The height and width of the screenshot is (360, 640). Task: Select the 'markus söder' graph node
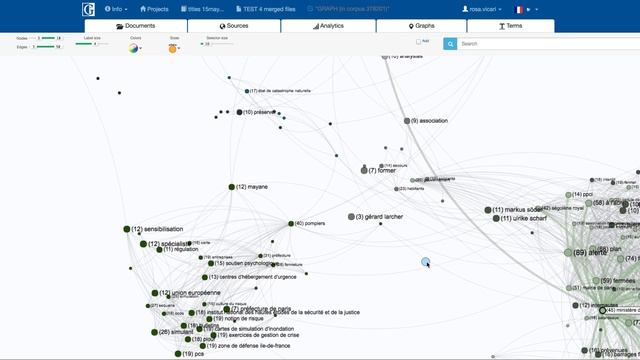click(x=488, y=210)
